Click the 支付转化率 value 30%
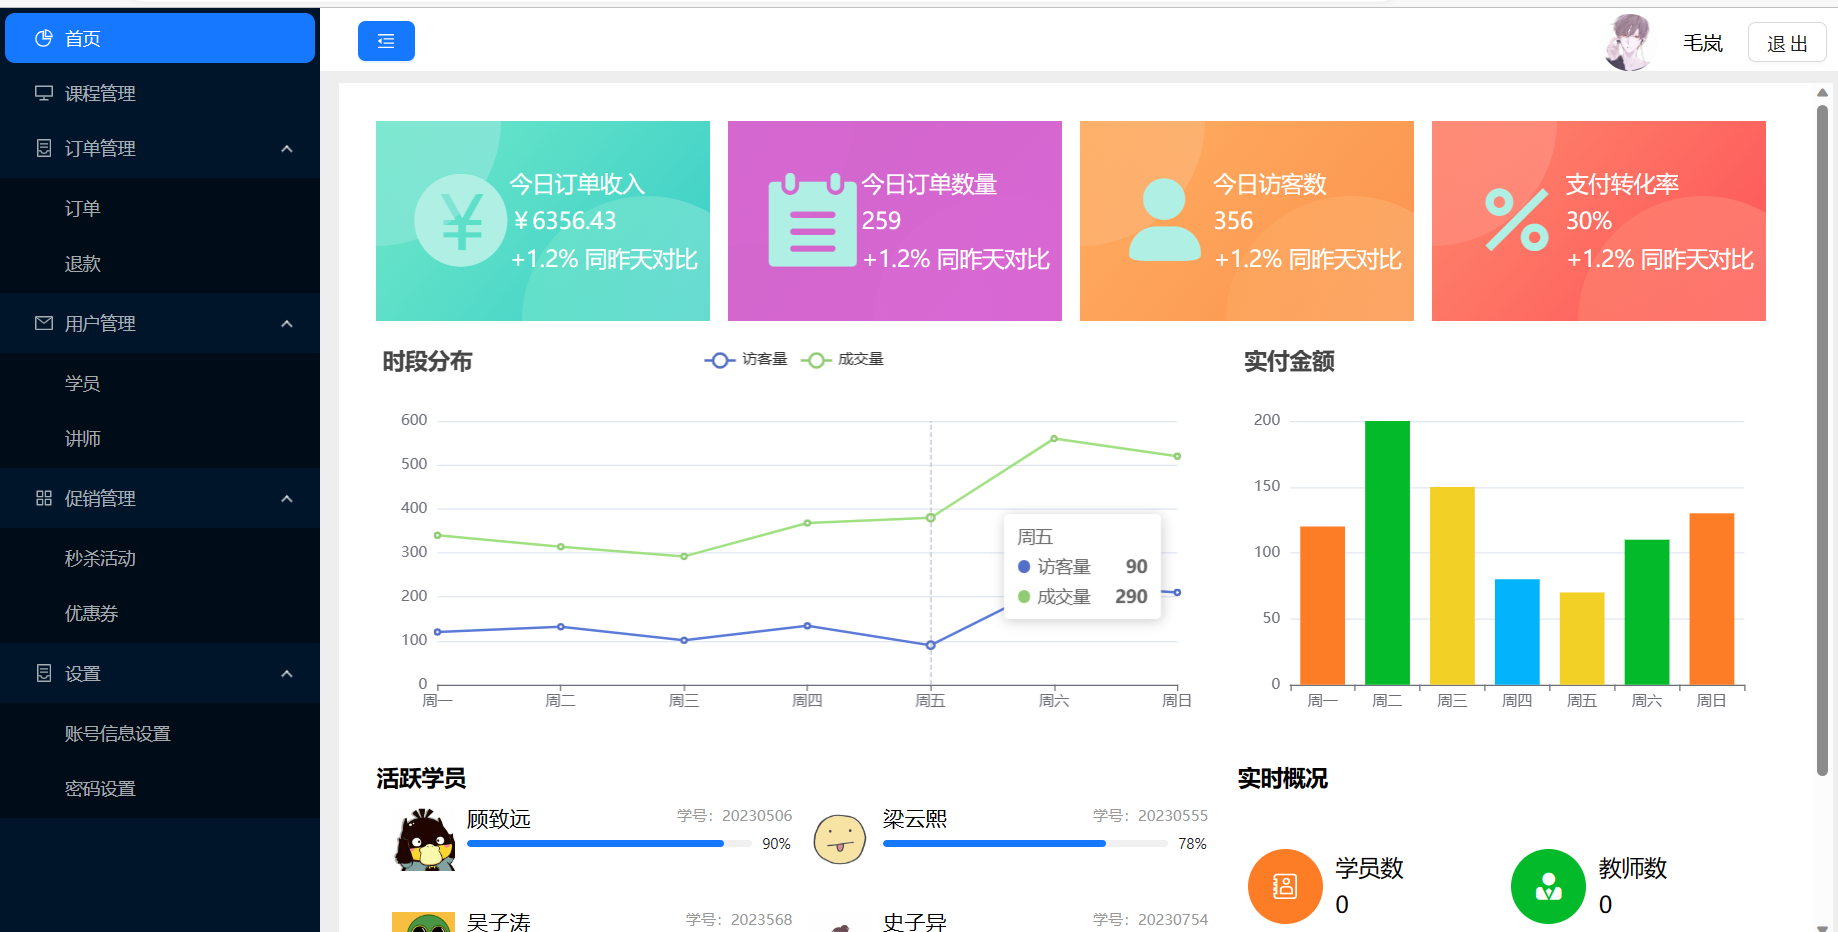This screenshot has width=1838, height=932. pyautogui.click(x=1589, y=221)
